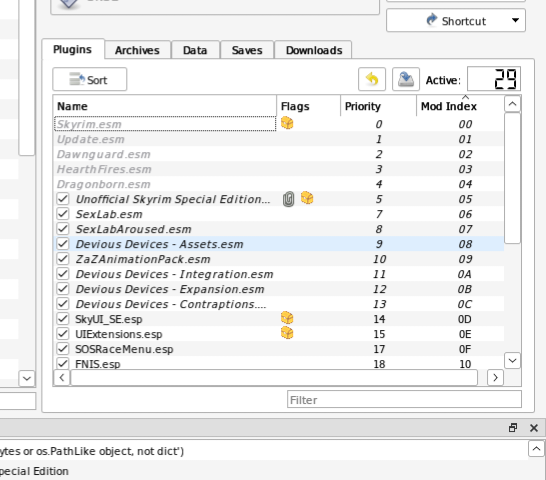The width and height of the screenshot is (546, 480).
Task: Close the log panel with X icon
Action: click(x=534, y=428)
